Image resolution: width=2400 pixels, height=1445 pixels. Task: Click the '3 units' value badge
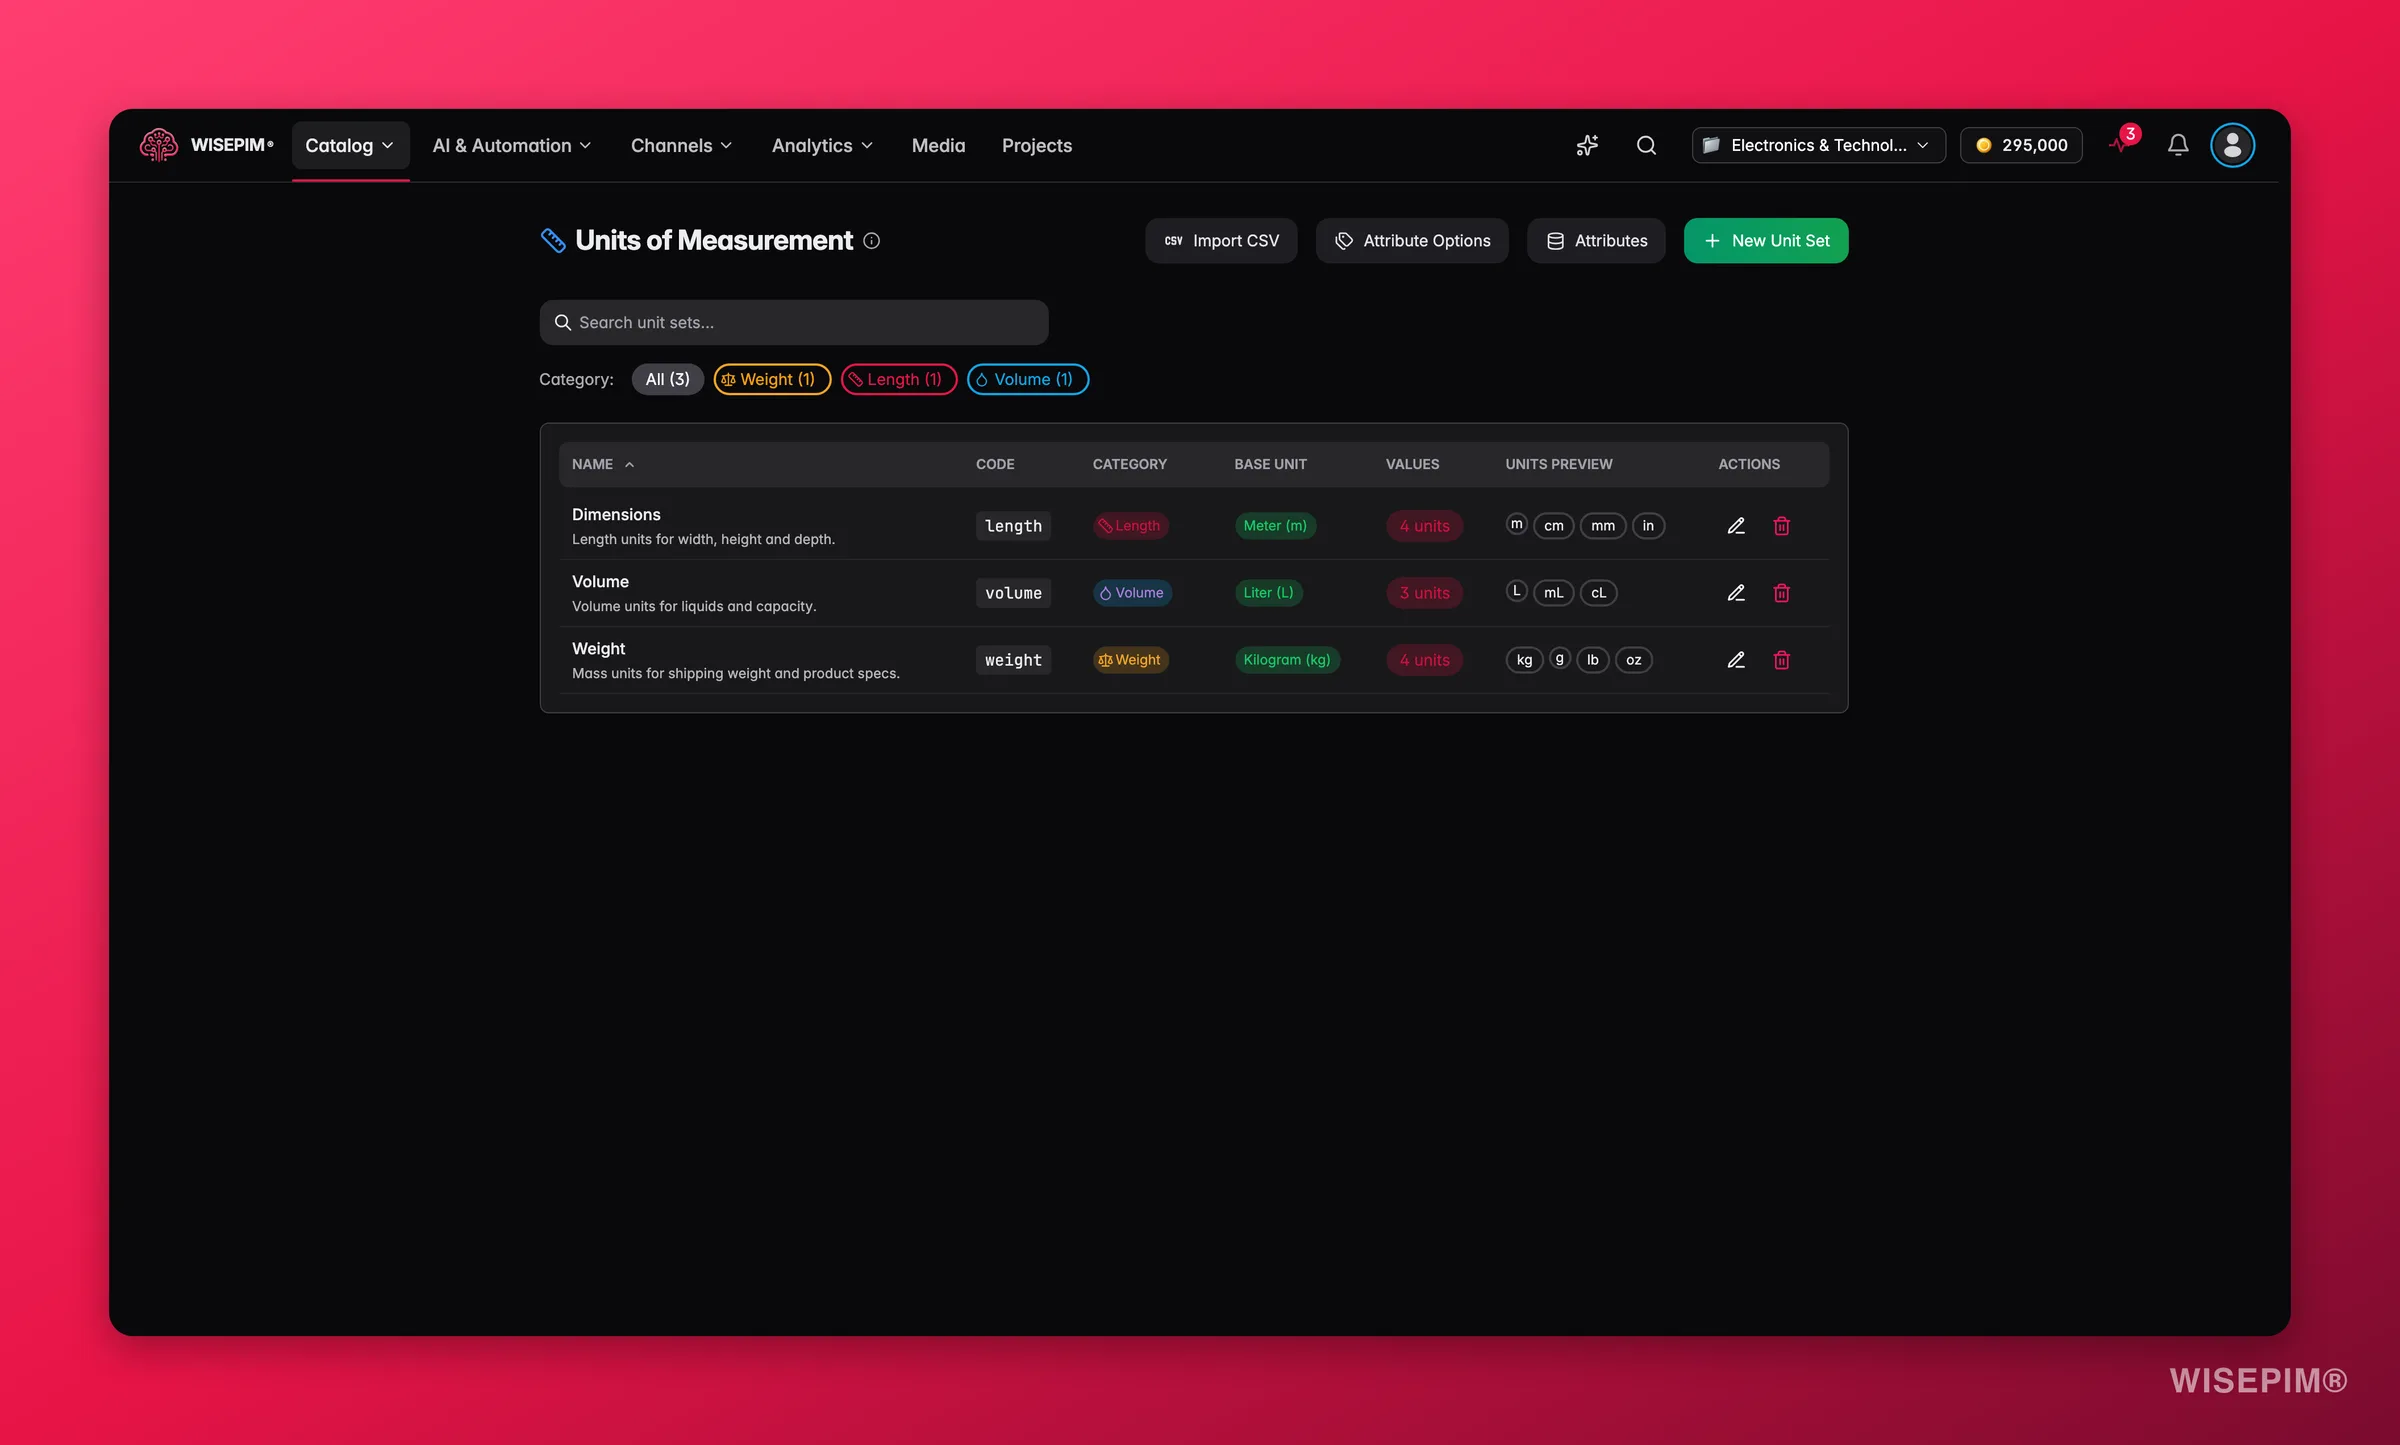click(1424, 593)
